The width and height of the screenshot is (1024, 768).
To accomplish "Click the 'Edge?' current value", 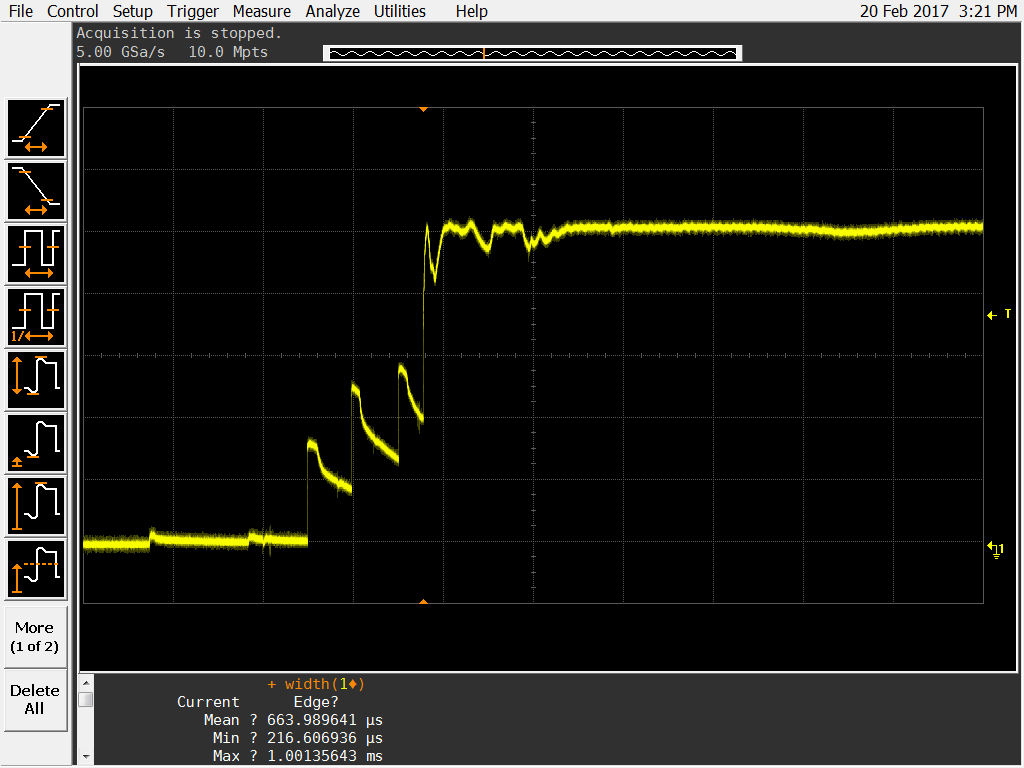I will 316,702.
